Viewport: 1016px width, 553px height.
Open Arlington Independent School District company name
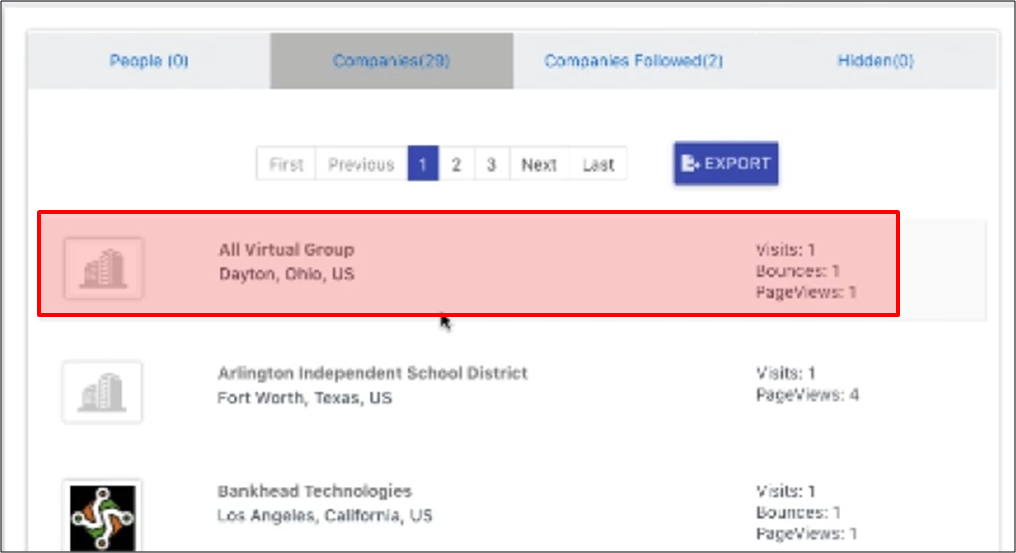point(373,373)
